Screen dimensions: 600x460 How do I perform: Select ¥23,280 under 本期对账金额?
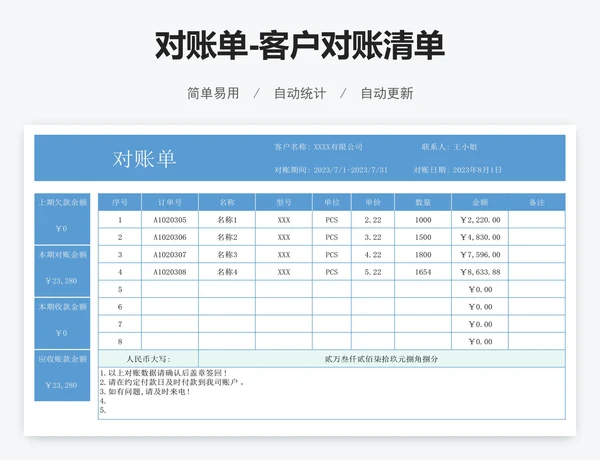coord(61,281)
